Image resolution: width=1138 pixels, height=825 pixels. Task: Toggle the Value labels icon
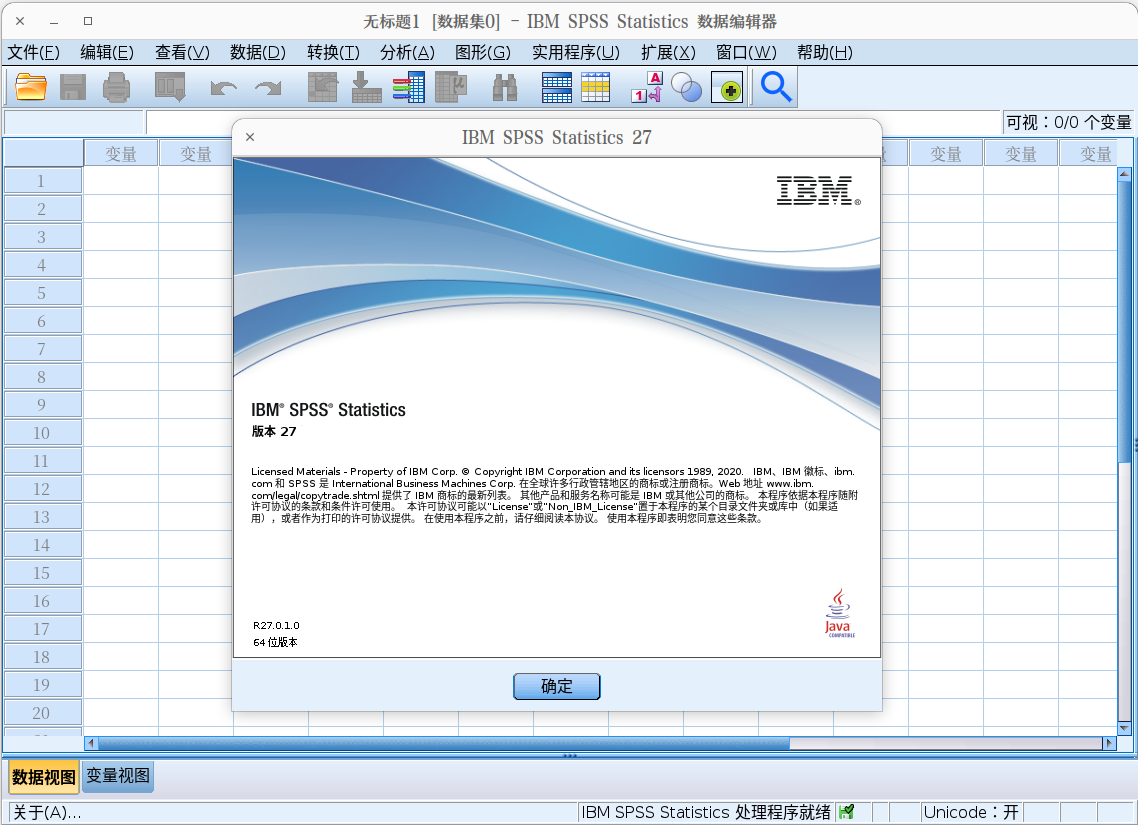647,87
